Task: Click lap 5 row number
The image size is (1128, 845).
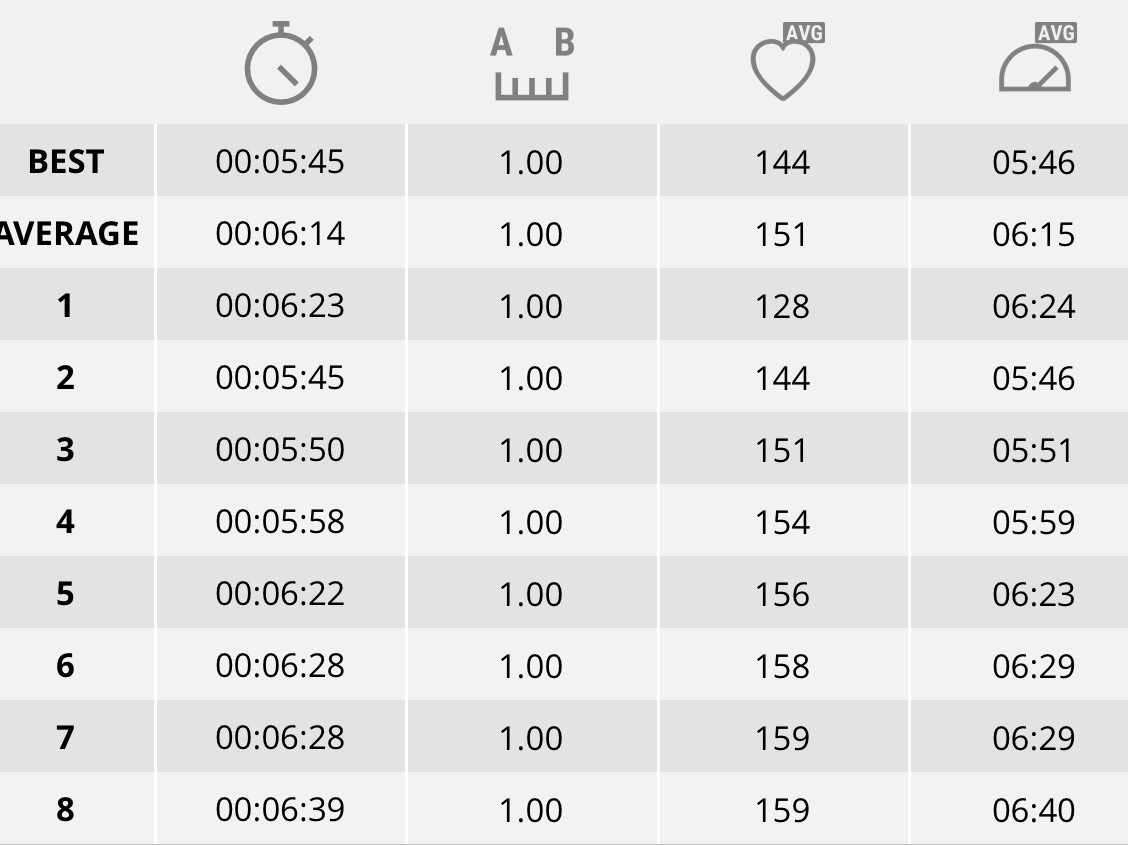Action: (65, 593)
